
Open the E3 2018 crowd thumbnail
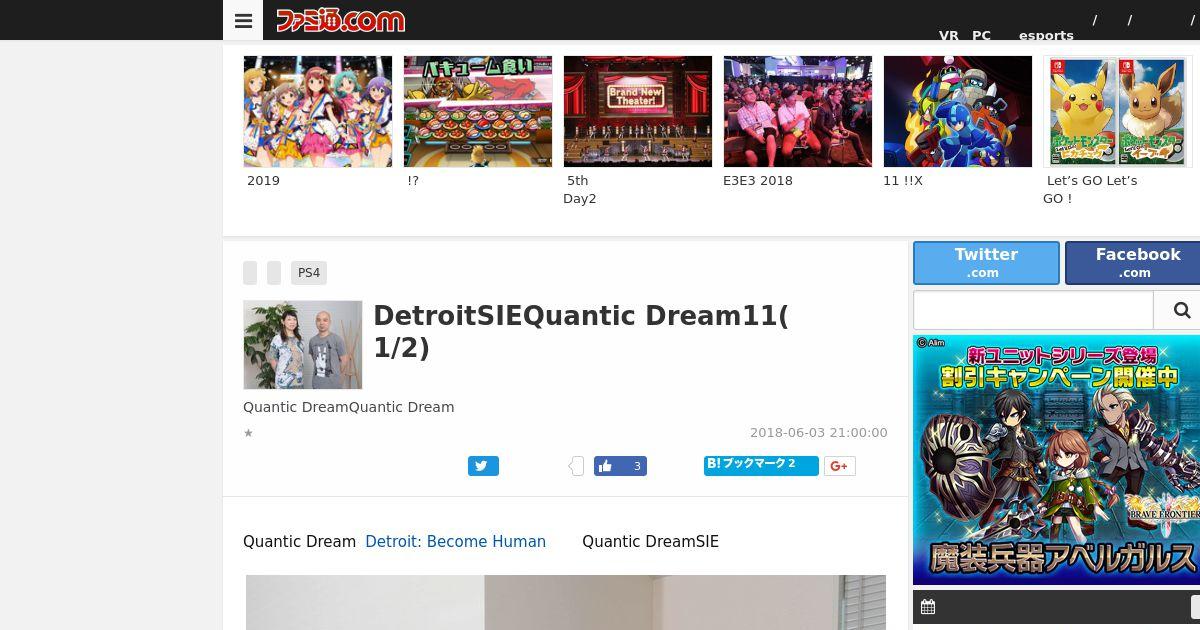point(798,111)
